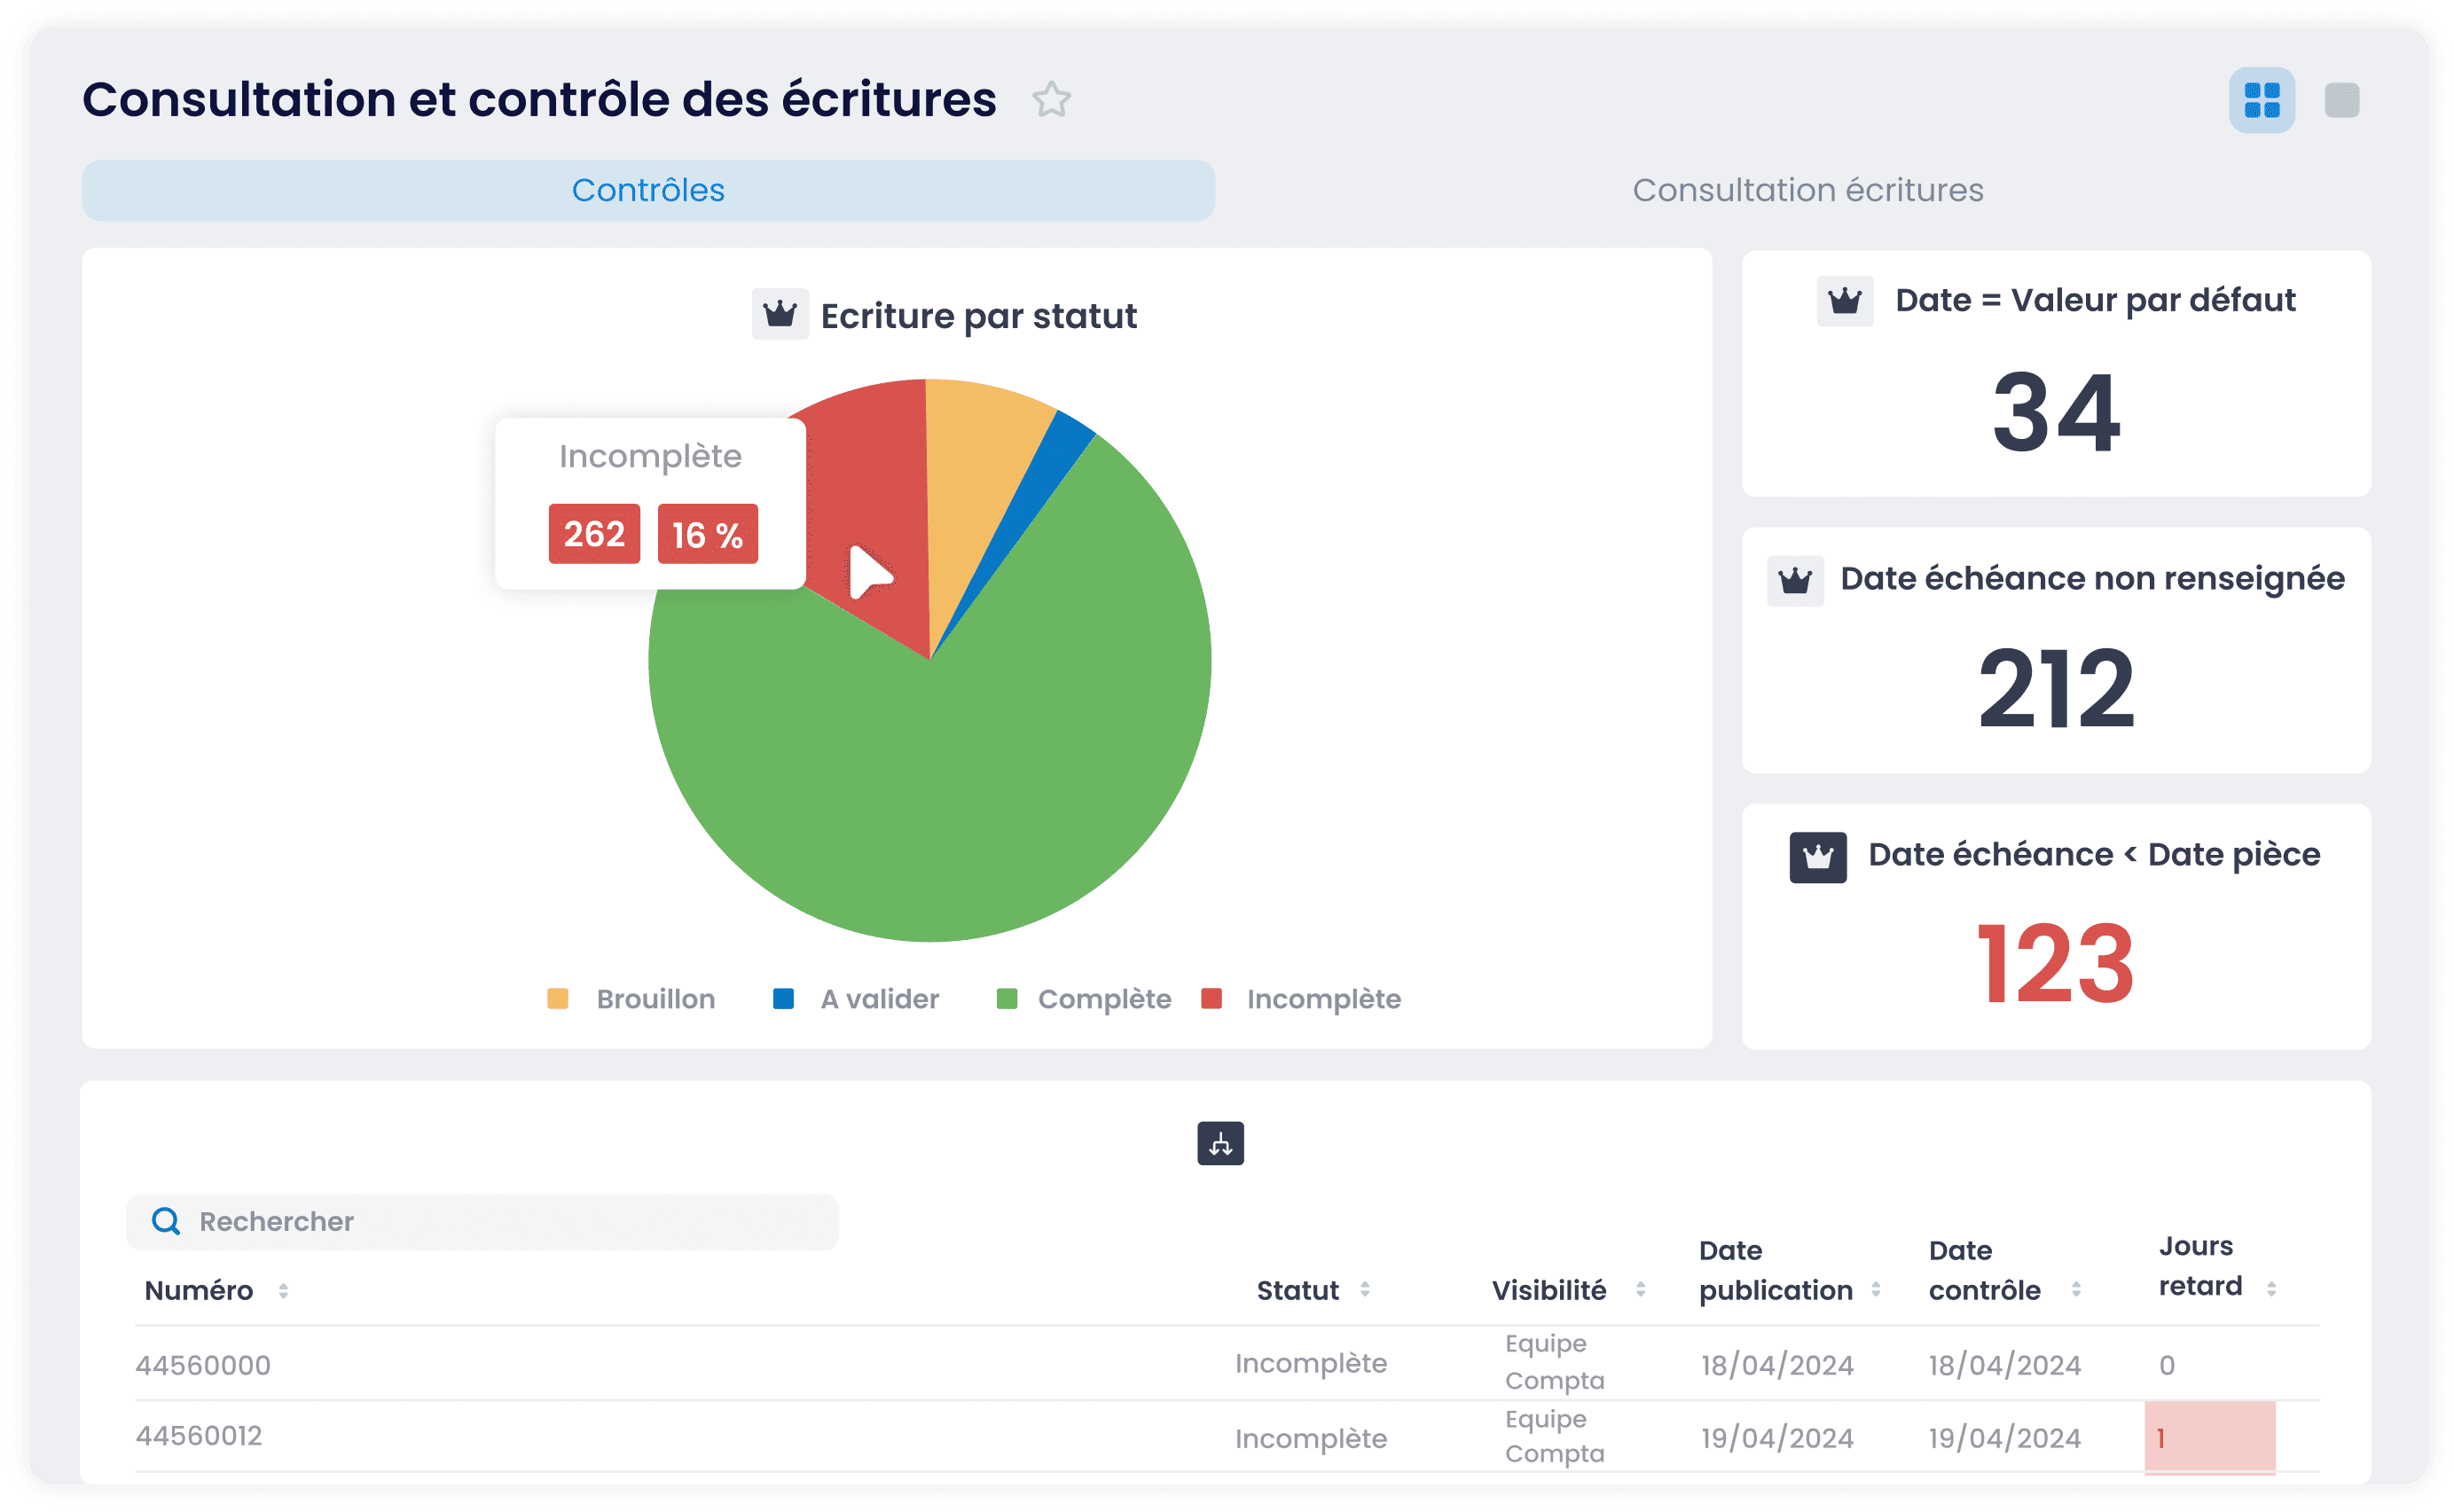The width and height of the screenshot is (2454, 1512).
Task: Sort table by Date contrôle arrows
Action: pos(2075,1290)
